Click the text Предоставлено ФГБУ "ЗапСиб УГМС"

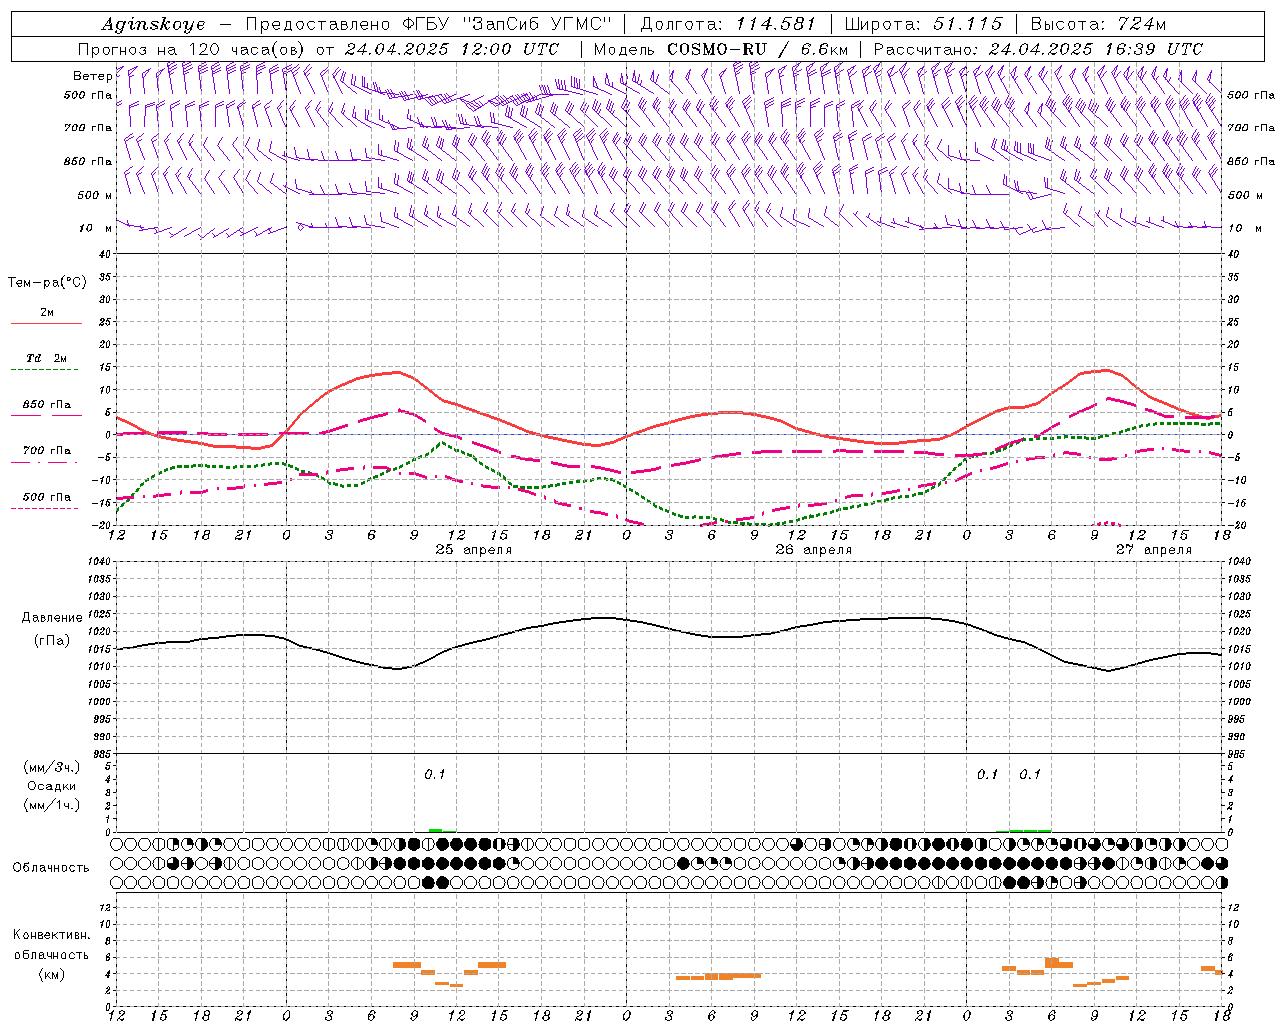click(428, 24)
